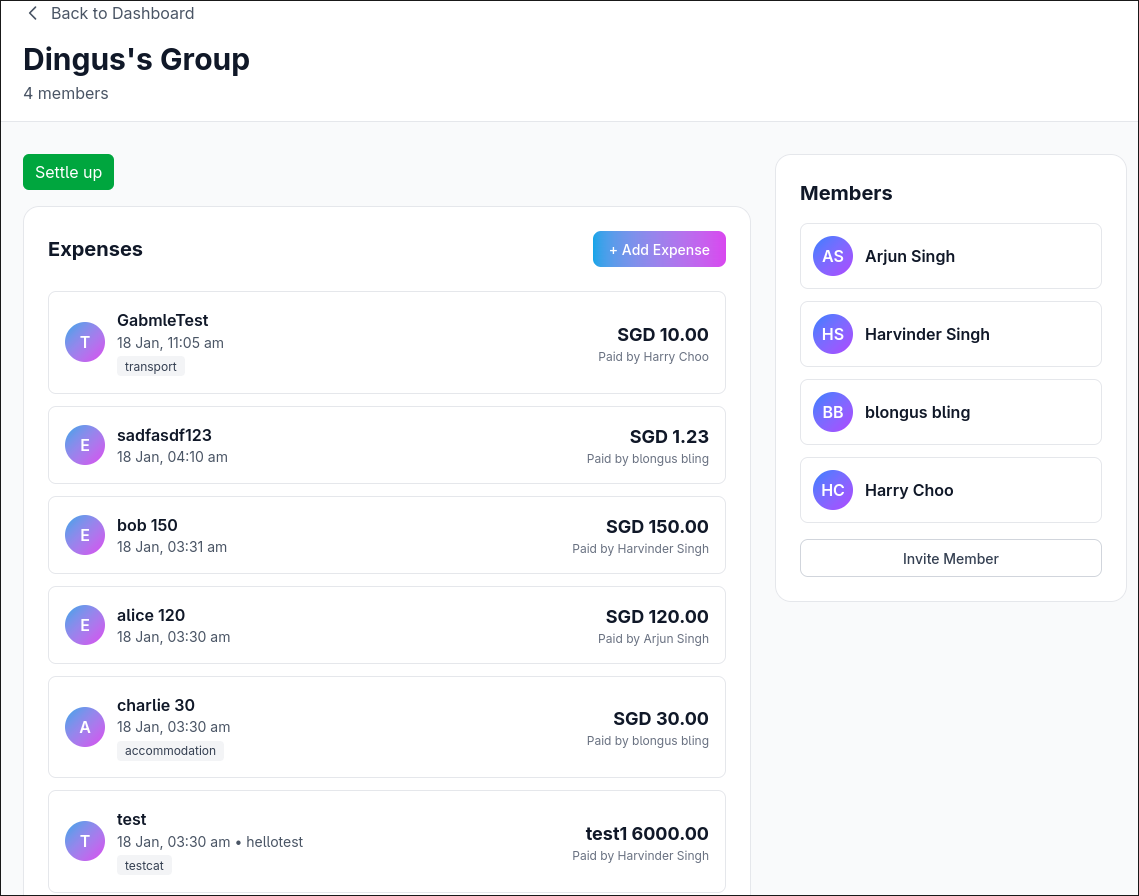Viewport: 1139px width, 896px height.
Task: Select the SGD 150.00 amount
Action: coord(657,527)
